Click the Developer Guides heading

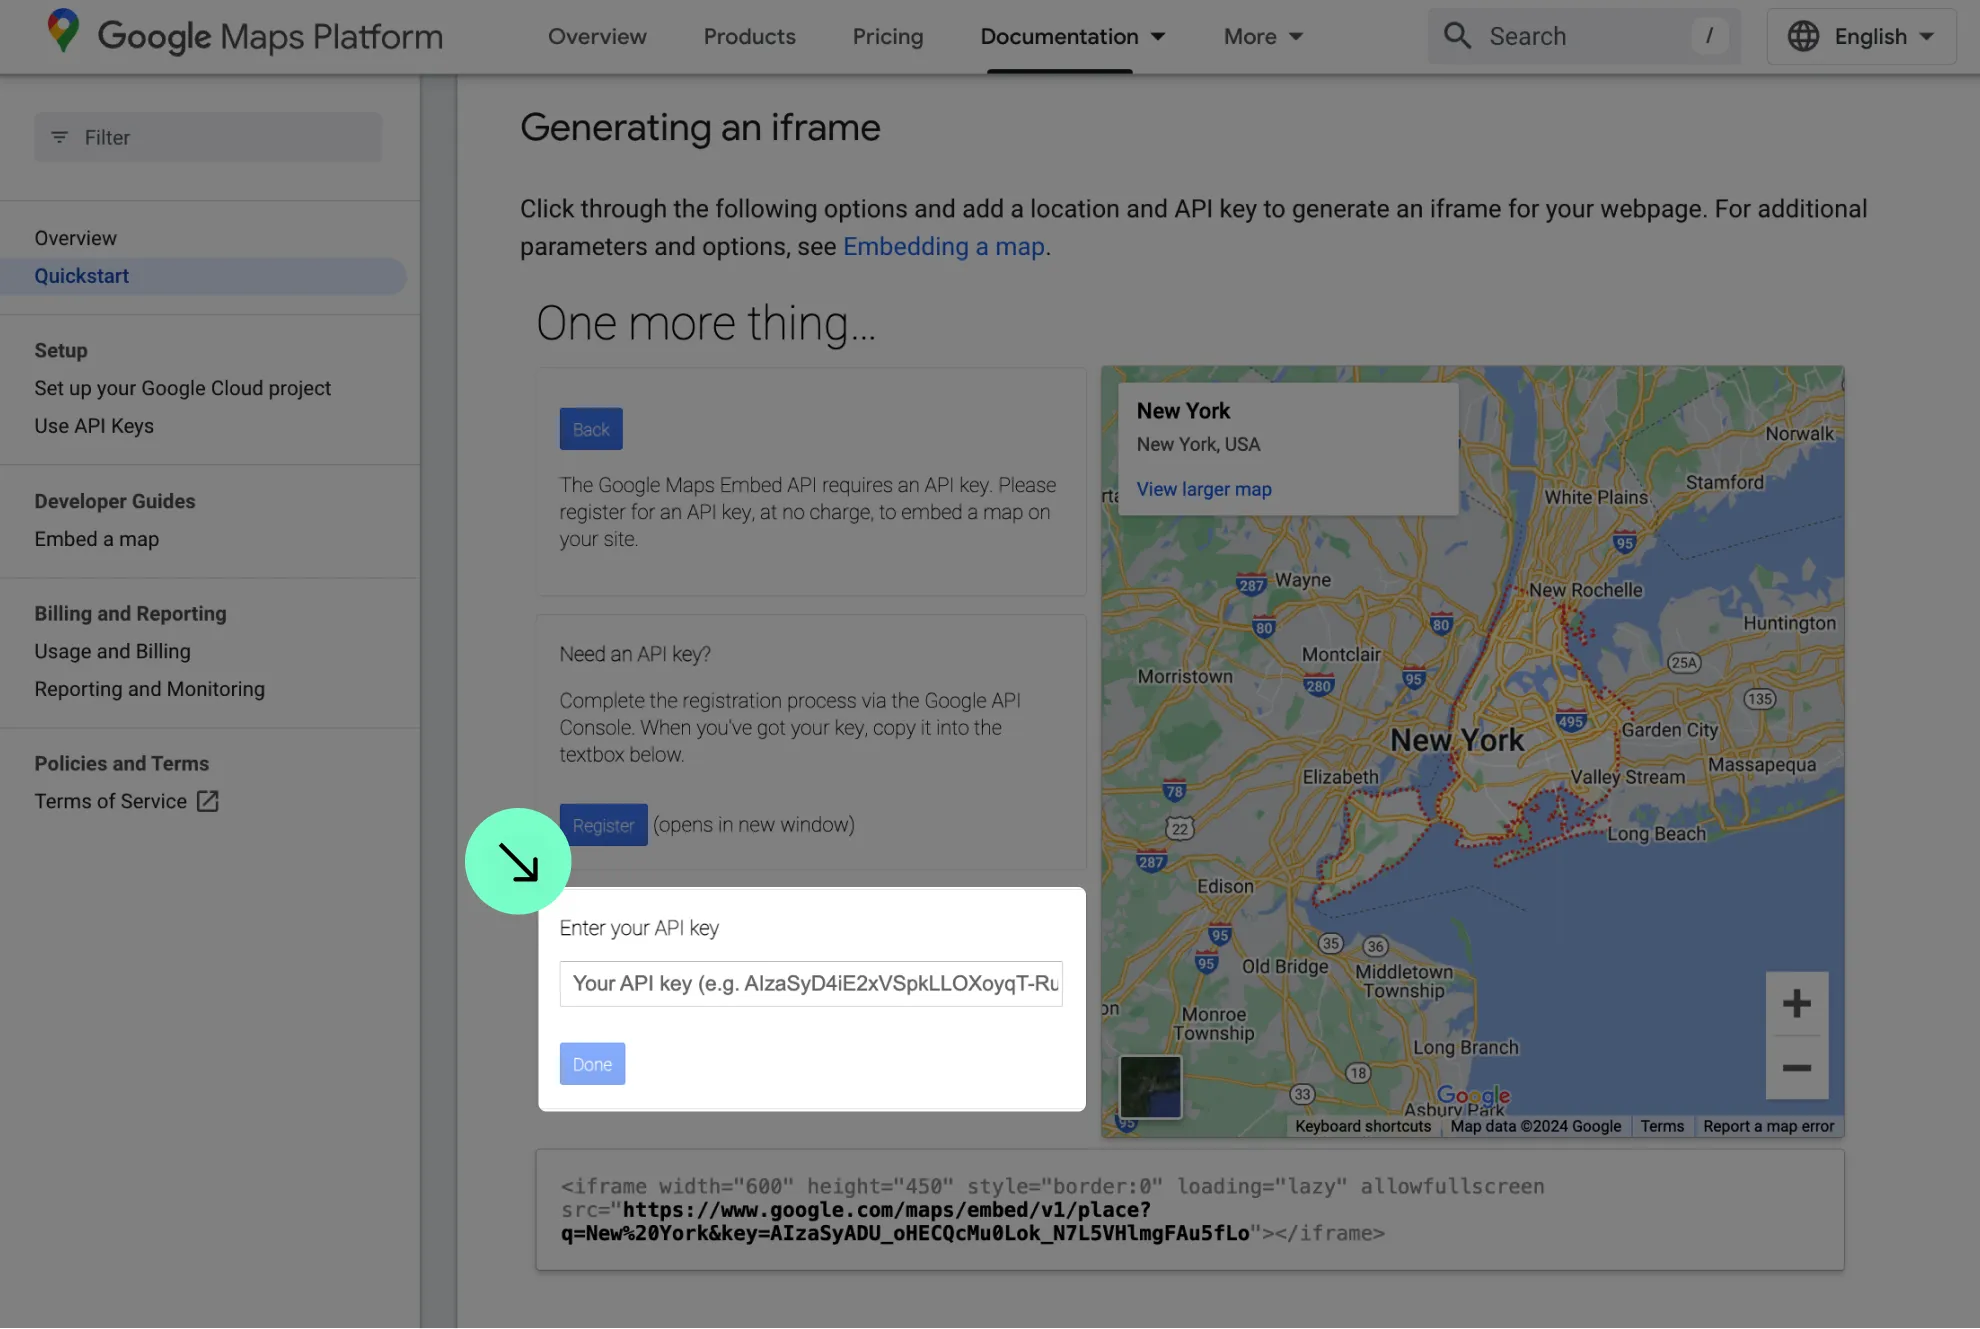(115, 501)
